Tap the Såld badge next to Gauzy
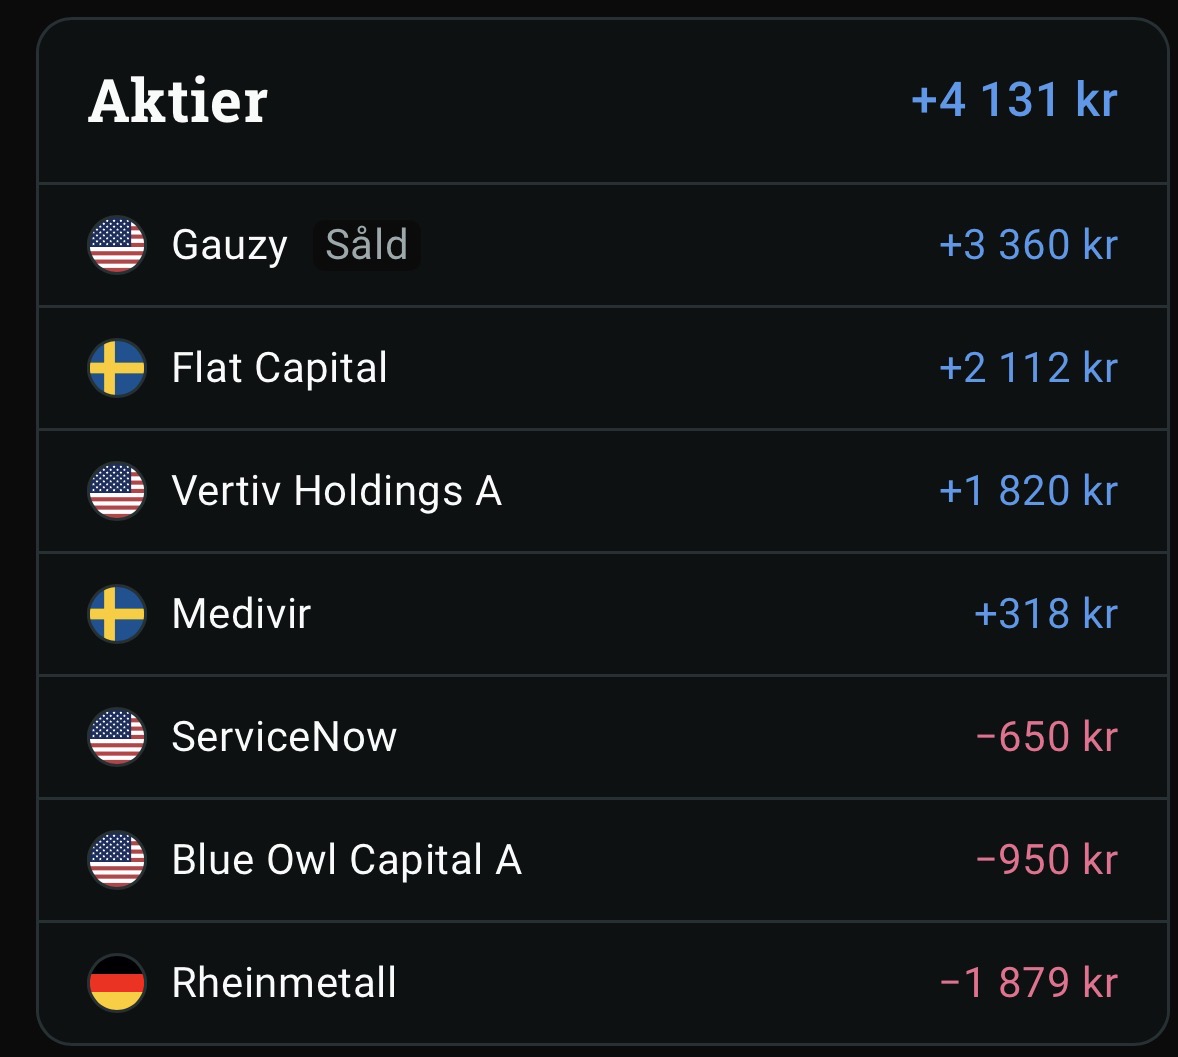This screenshot has height=1057, width=1178. 367,245
